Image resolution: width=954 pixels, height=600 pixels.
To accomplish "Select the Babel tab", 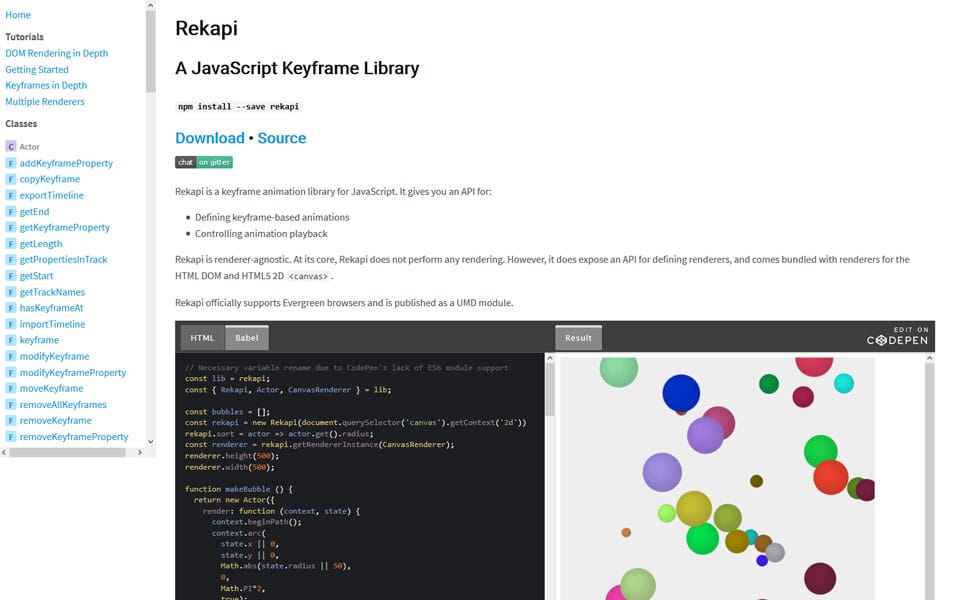I will coord(246,338).
